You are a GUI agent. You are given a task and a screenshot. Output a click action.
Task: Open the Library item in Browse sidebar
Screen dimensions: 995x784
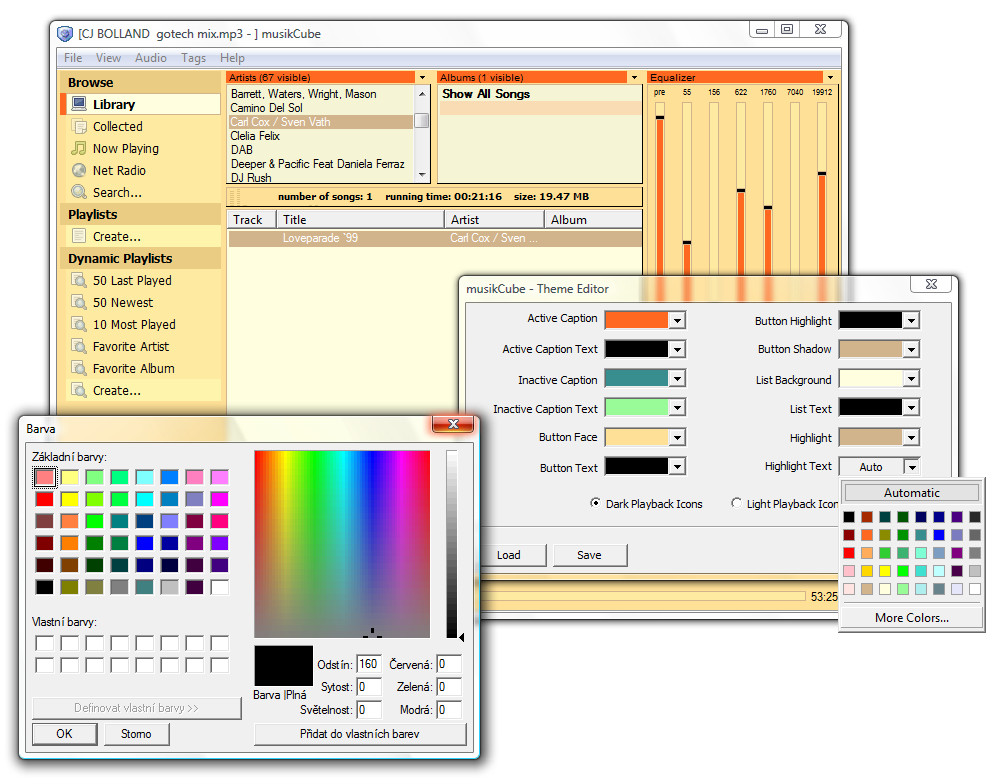142,104
